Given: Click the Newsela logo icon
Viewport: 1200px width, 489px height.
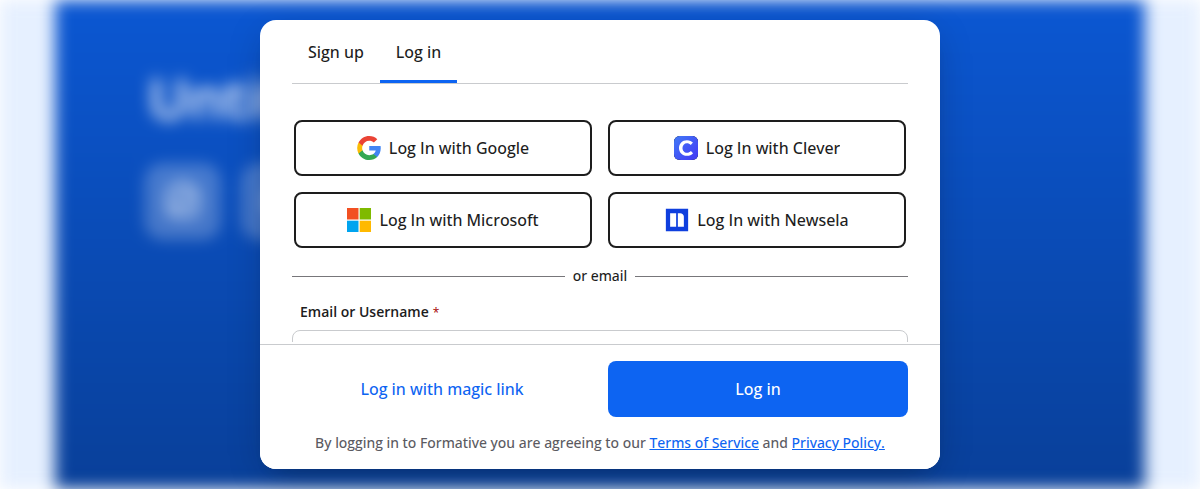Looking at the screenshot, I should (677, 220).
